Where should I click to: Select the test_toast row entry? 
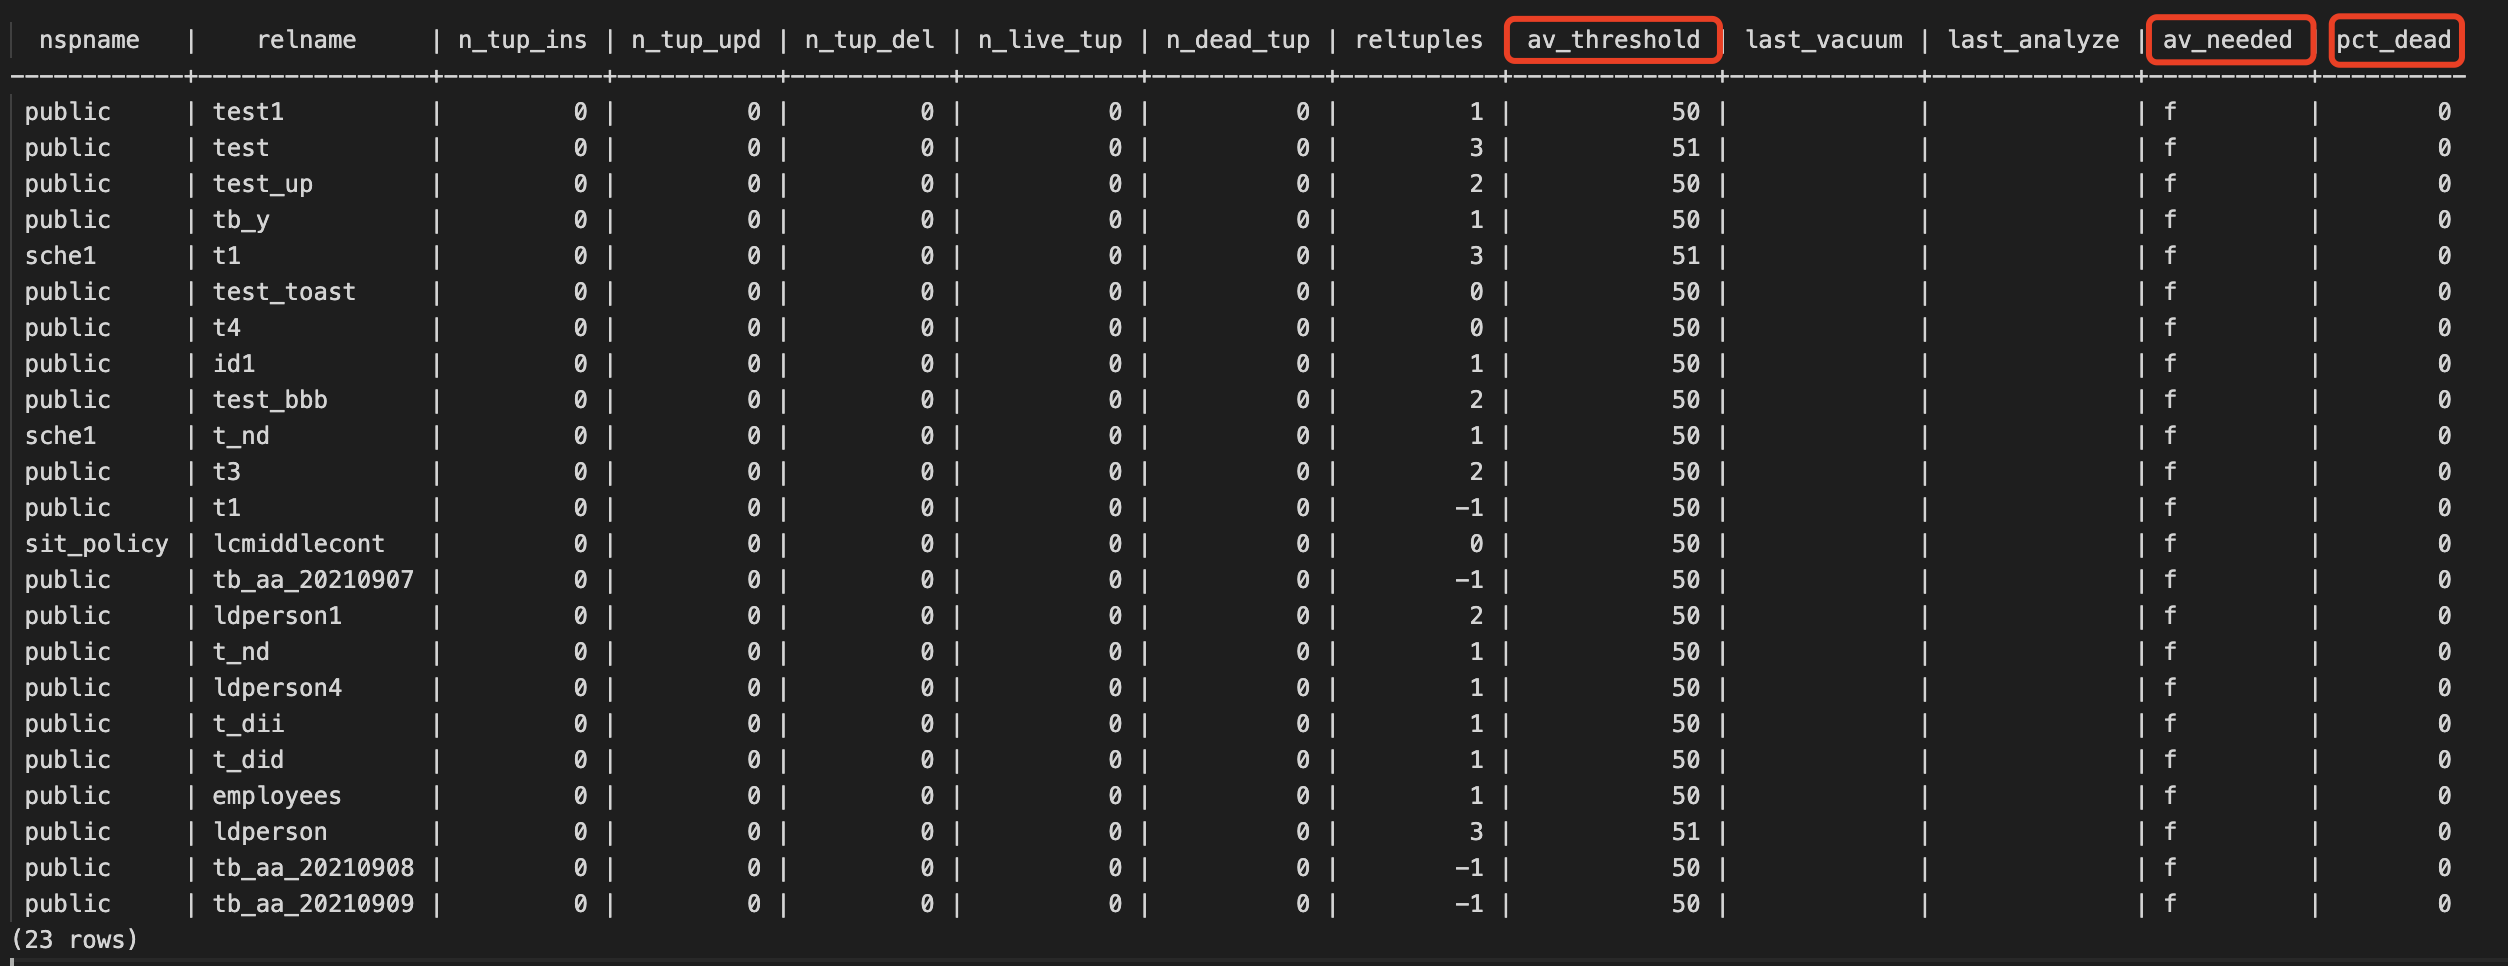285,291
